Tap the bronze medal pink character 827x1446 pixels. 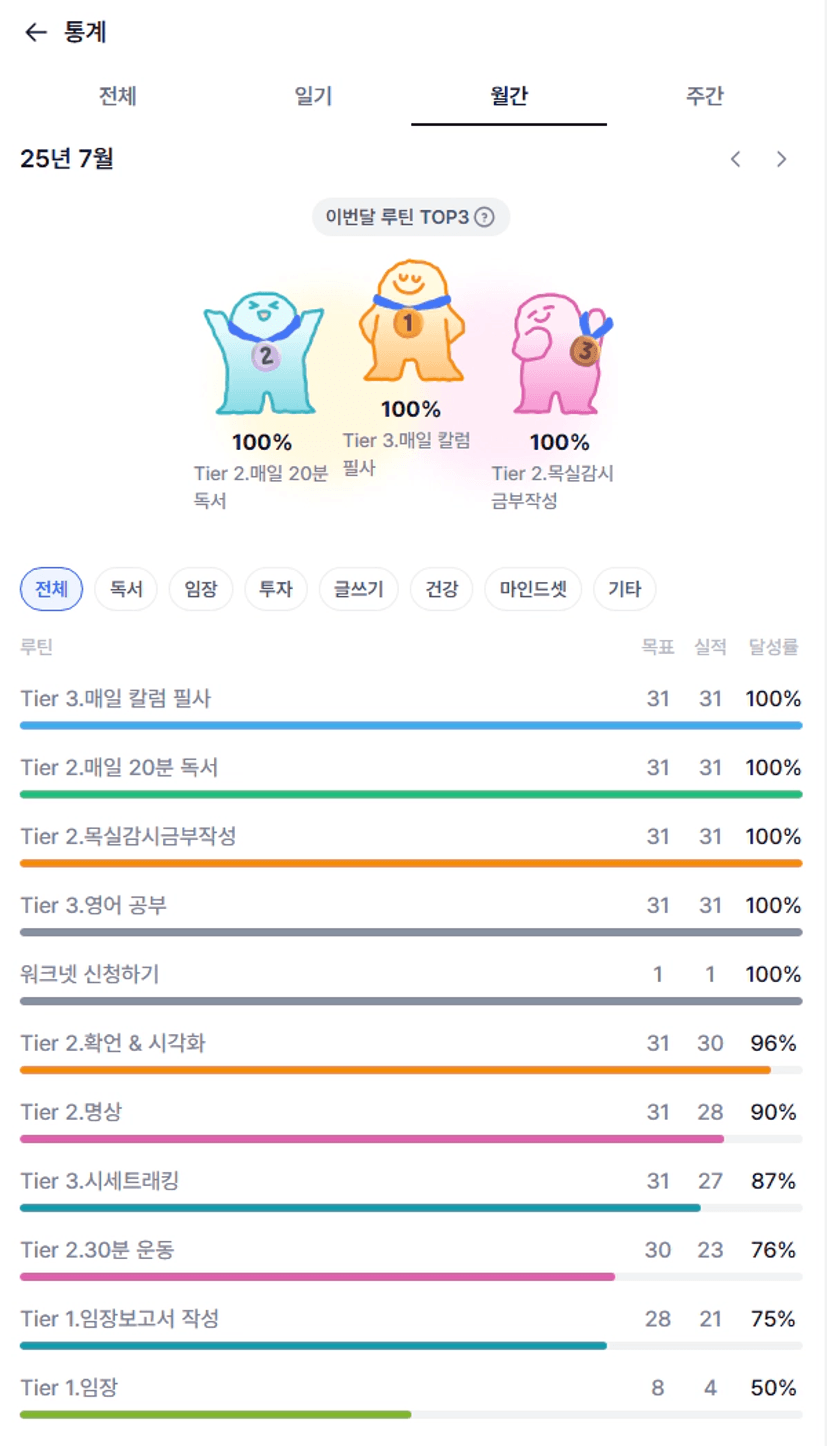[560, 353]
